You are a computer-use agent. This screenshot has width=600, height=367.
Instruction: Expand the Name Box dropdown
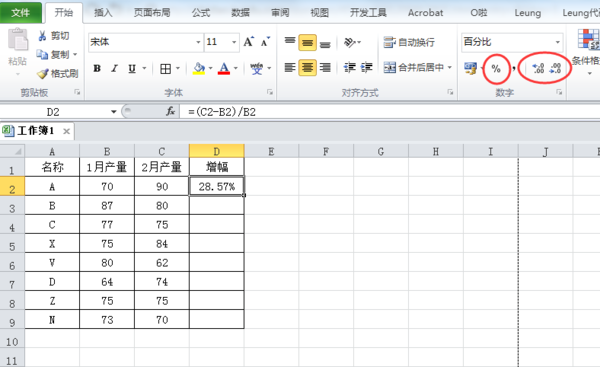(x=114, y=112)
